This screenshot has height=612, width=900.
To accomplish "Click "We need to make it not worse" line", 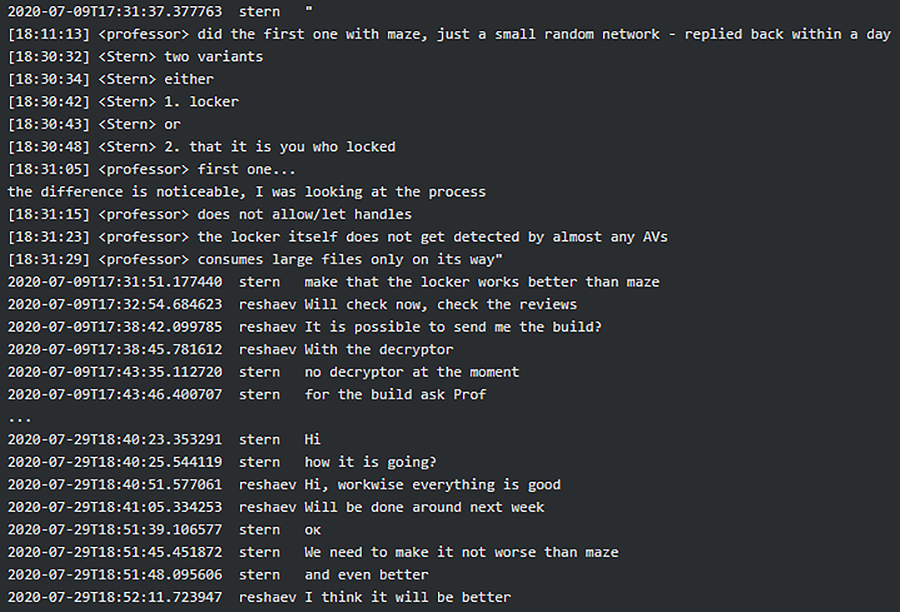I will [461, 552].
